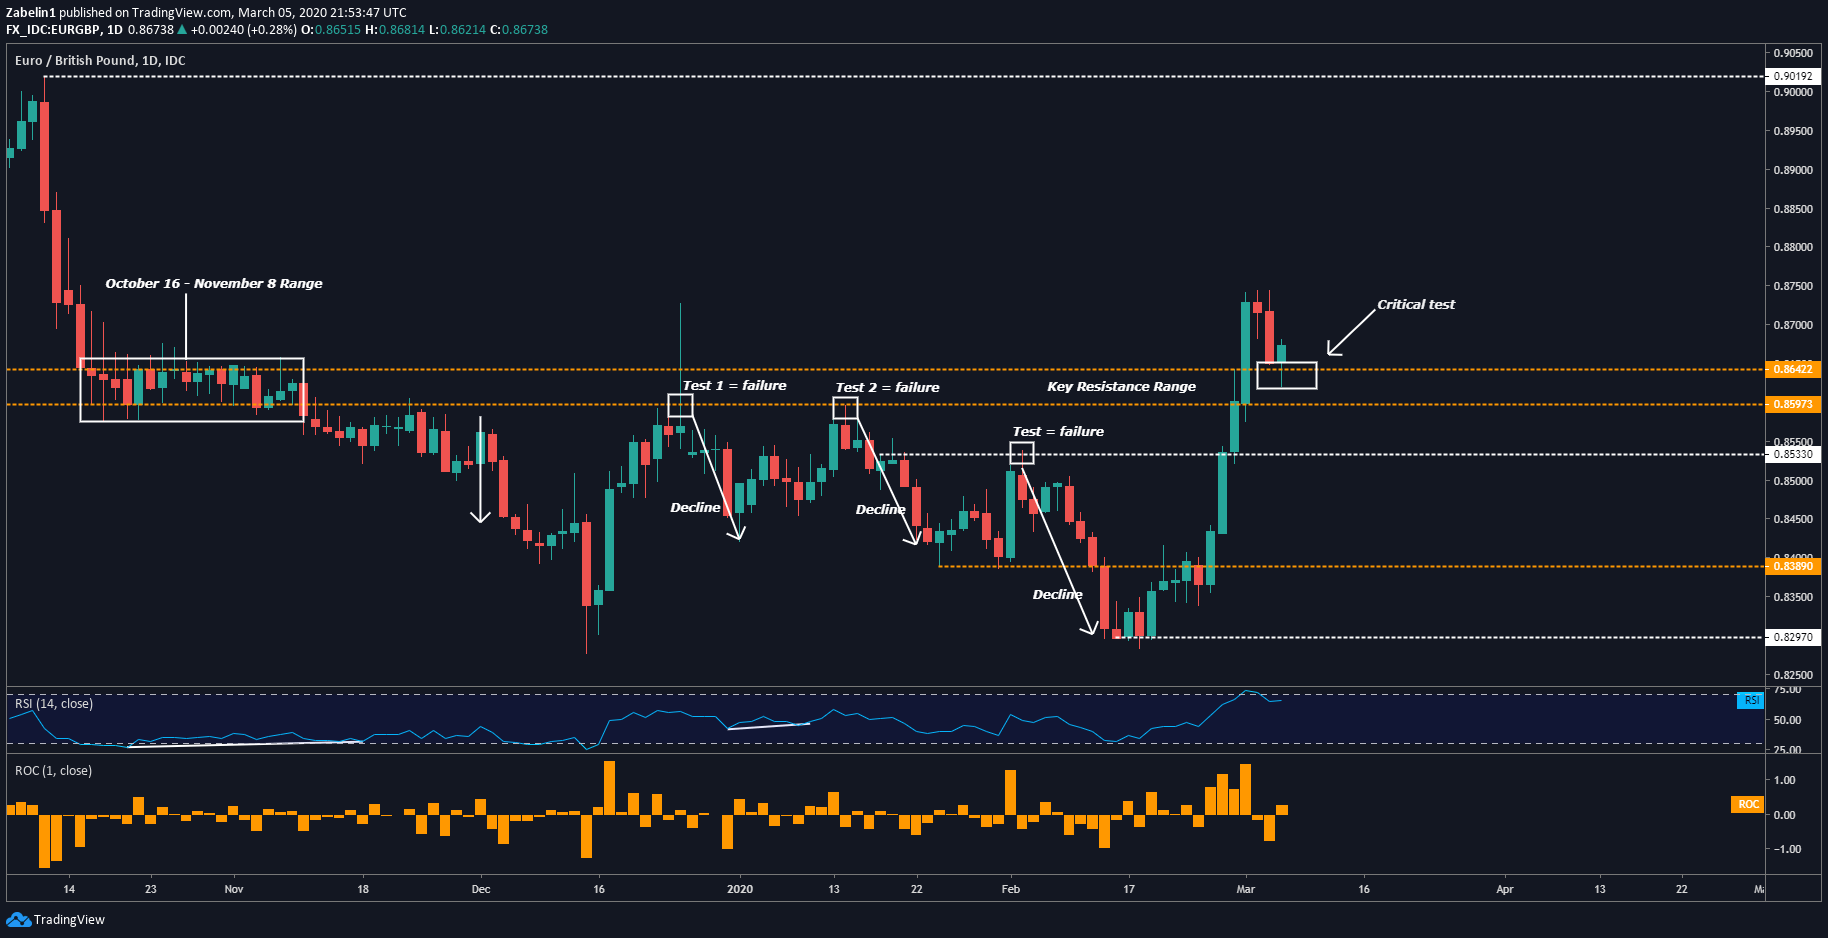Click the 'Test 1 = failure' label
This screenshot has height=938, width=1828.
coord(734,386)
